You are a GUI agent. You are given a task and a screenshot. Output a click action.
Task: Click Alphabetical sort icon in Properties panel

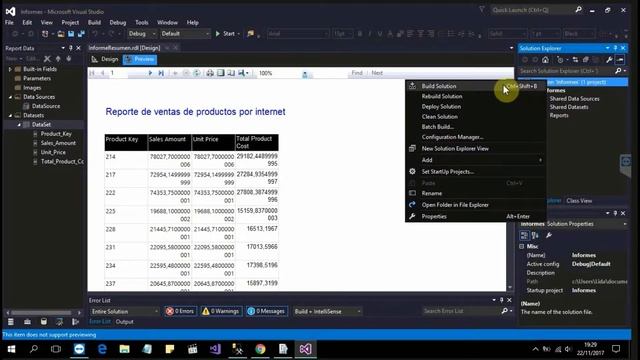[535, 235]
